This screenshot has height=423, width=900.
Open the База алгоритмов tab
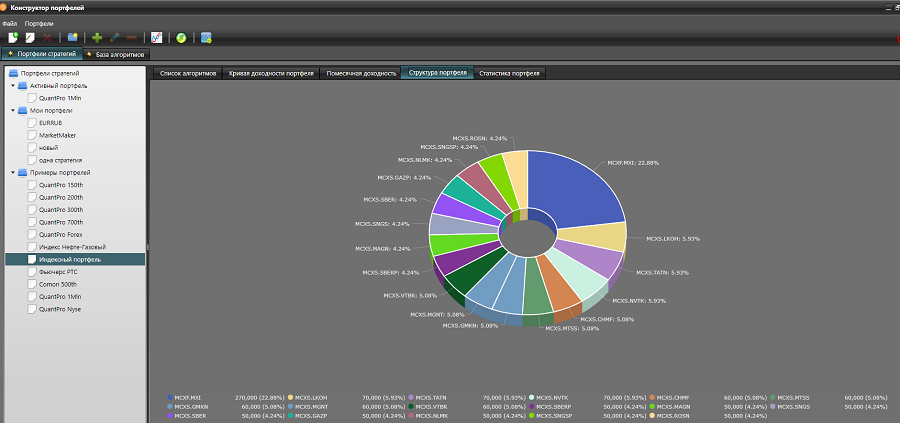[115, 54]
